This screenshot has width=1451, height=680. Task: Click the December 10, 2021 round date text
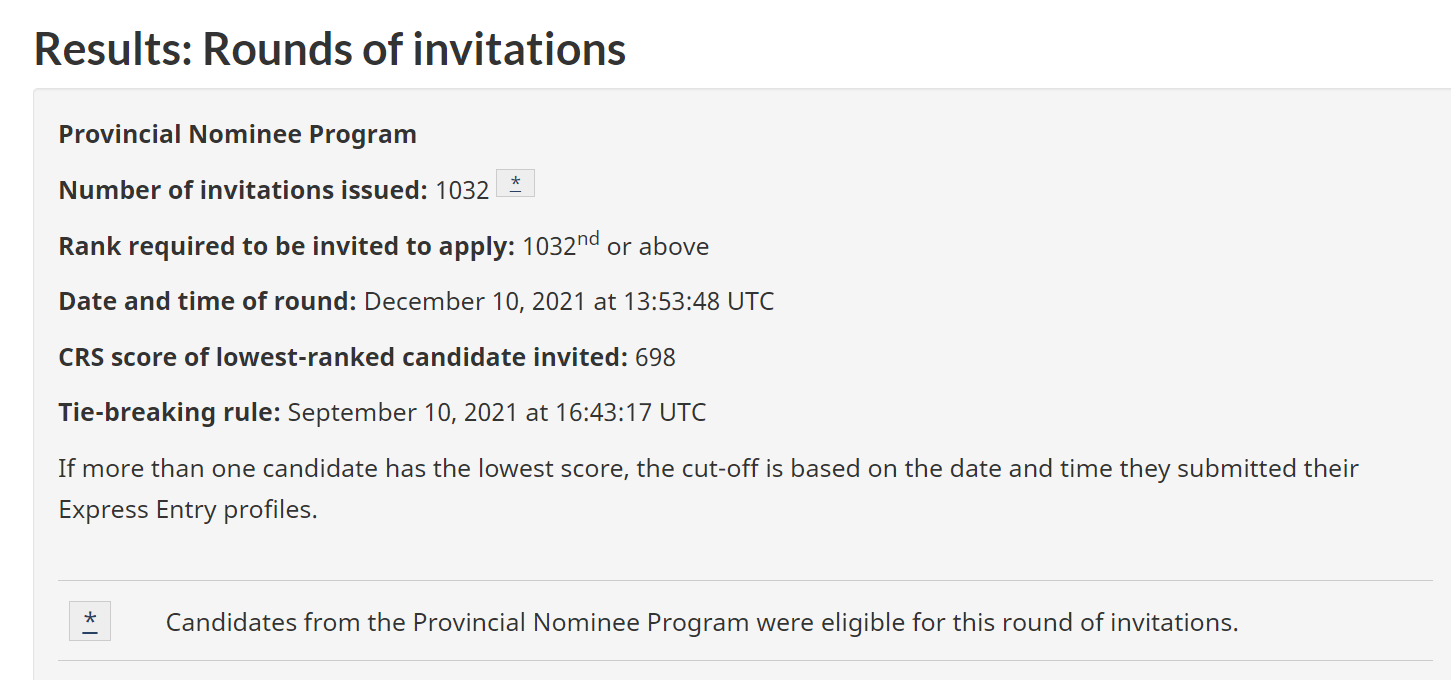click(476, 301)
